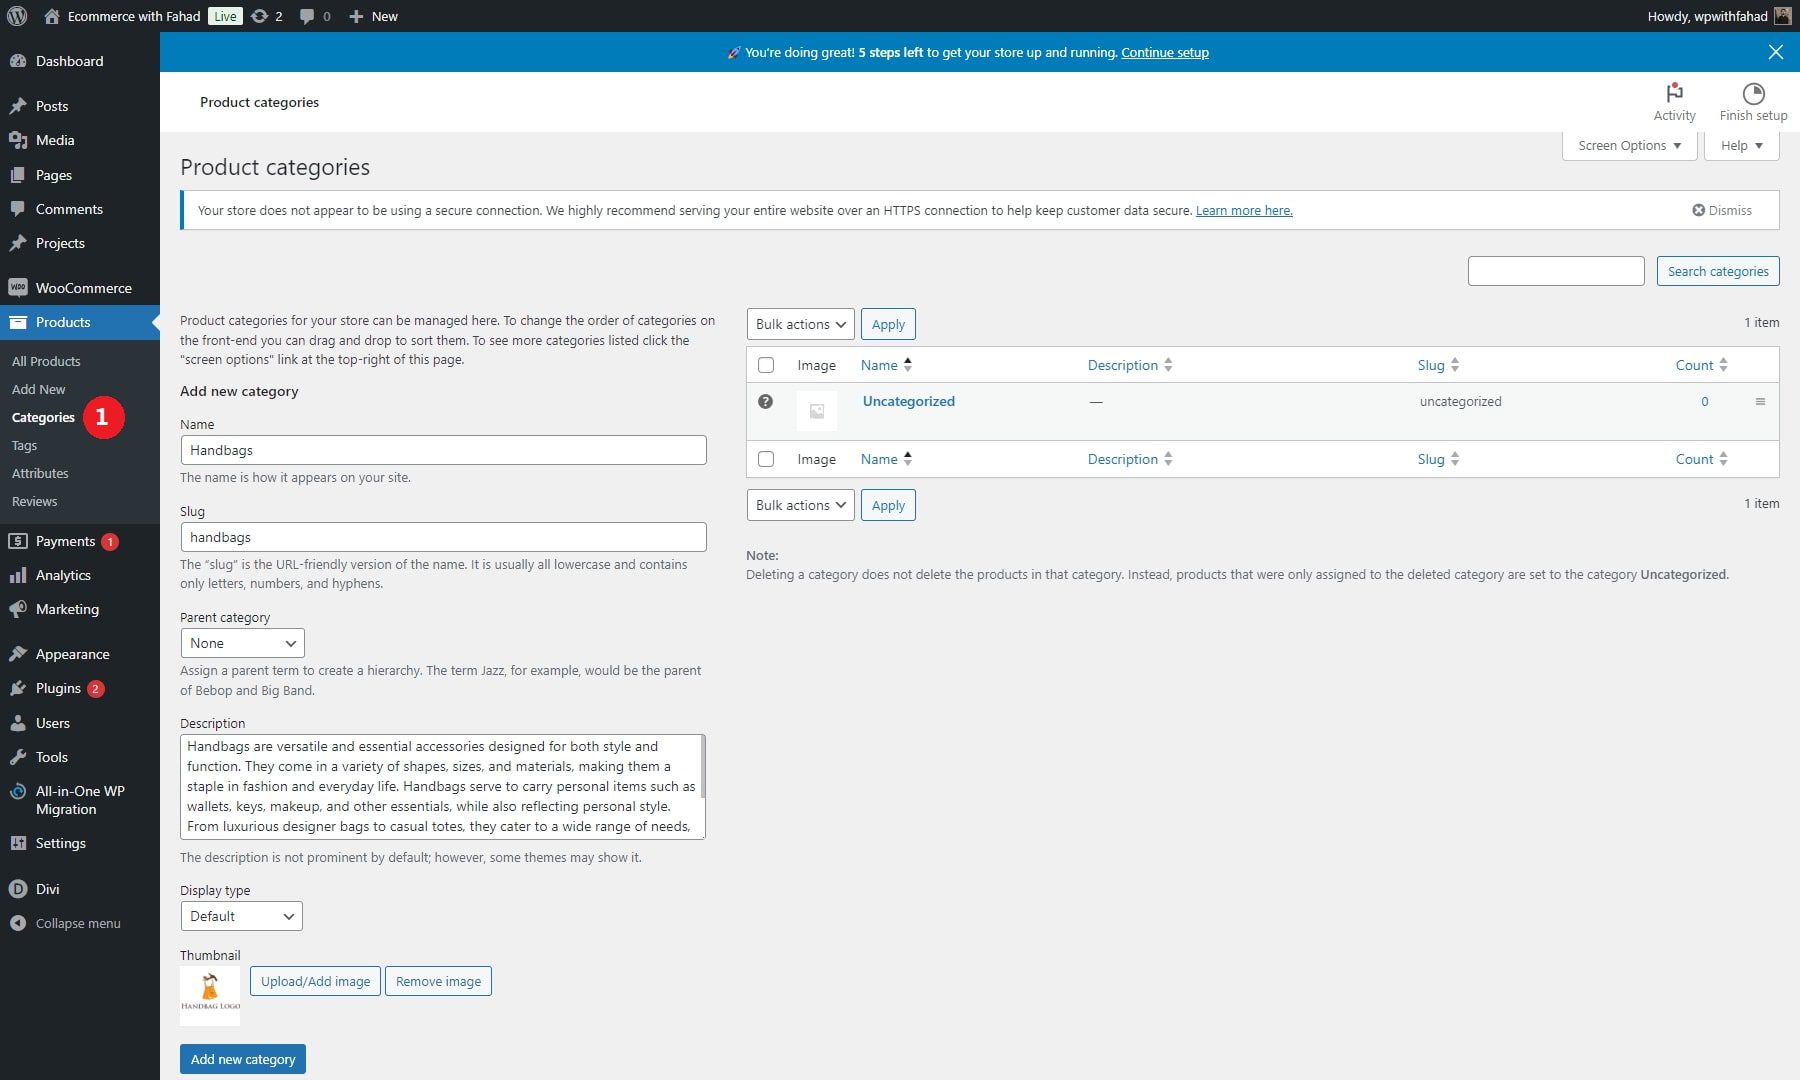The image size is (1800, 1080).
Task: Open the Bulk actions dropdown
Action: coord(800,324)
